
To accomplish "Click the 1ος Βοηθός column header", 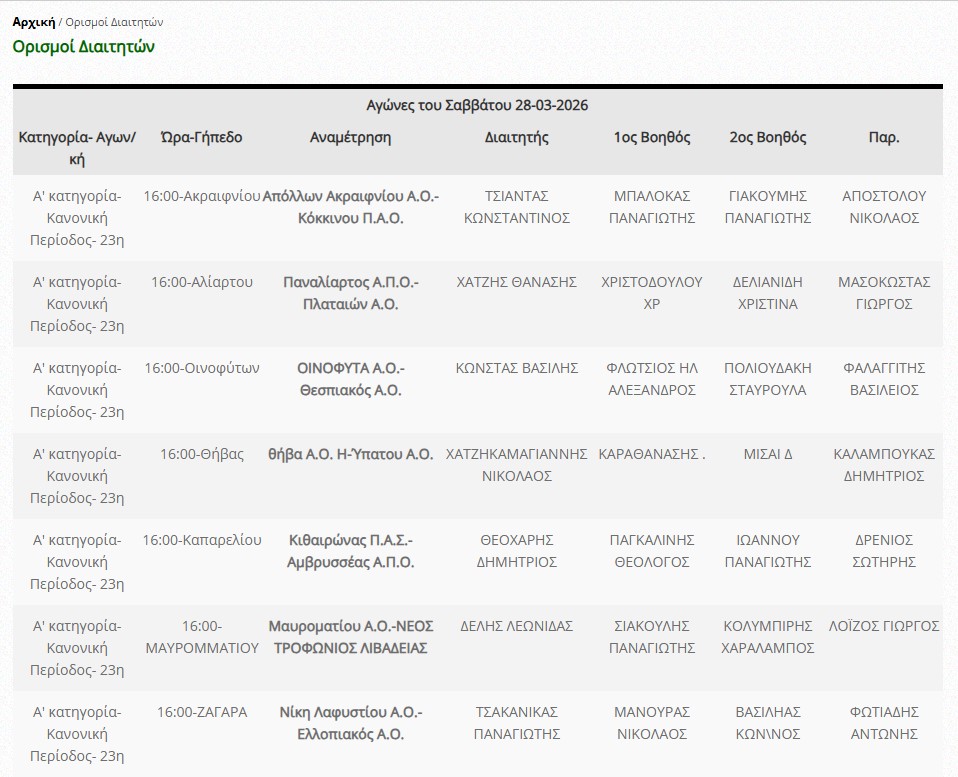I will 652,137.
